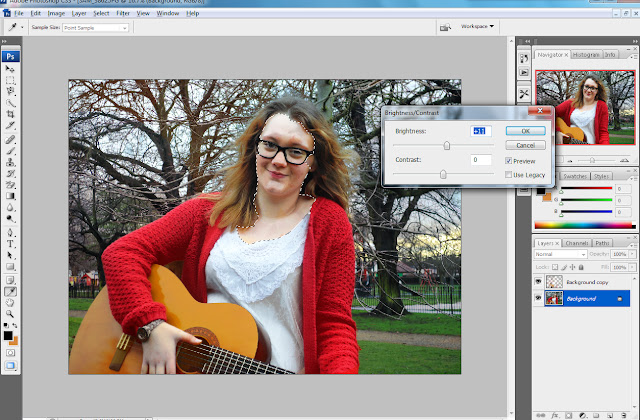Screen dimensions: 640x420
Task: Click the Brightness slider handle
Action: (447, 145)
